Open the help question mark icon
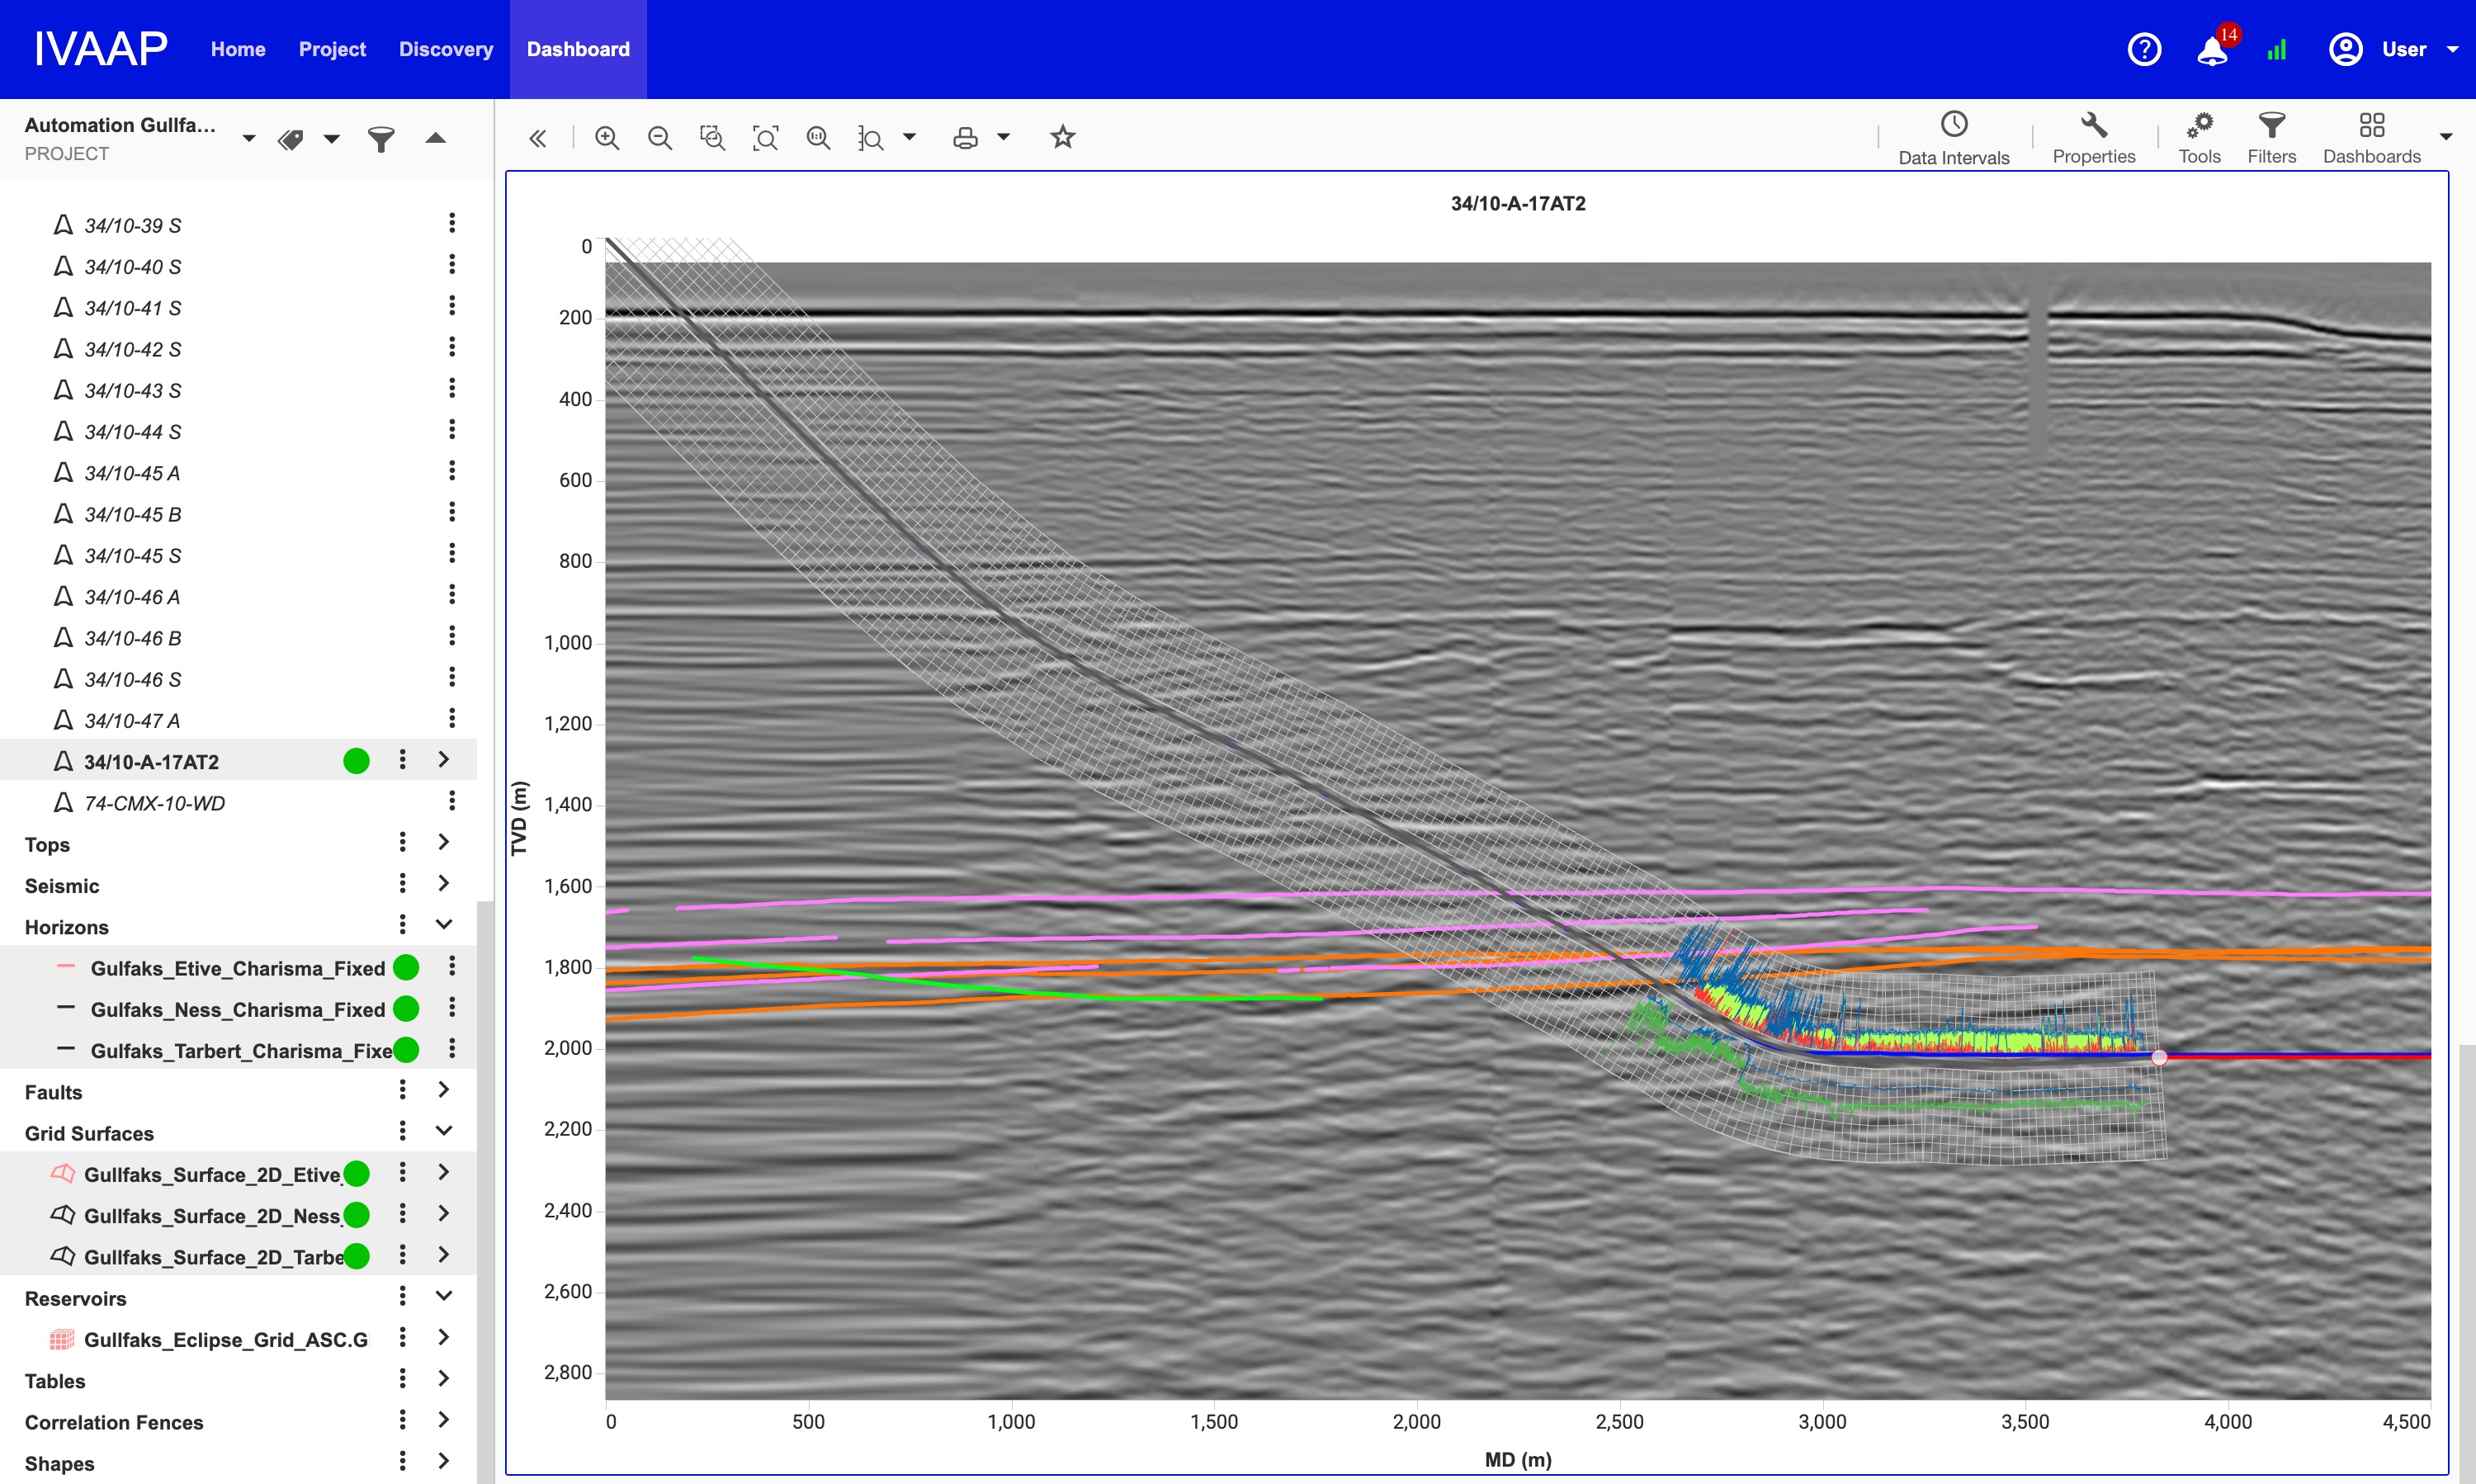Screen dimensions: 2476x1484 2144,49
